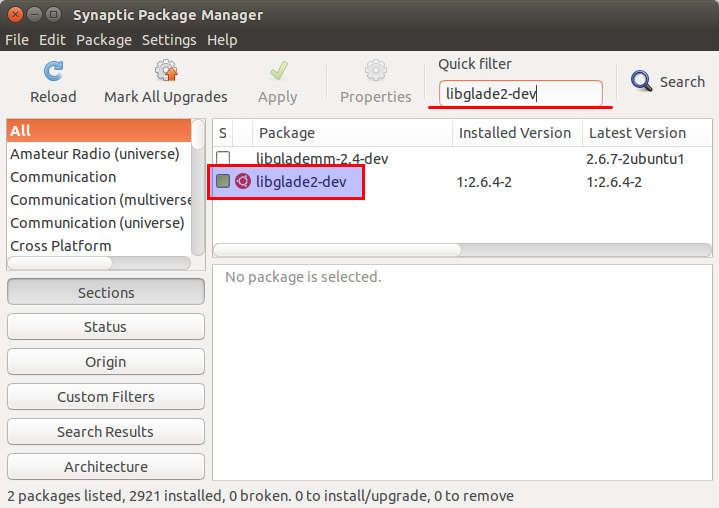Open Properties via the gear icon
The image size is (719, 508).
pos(376,71)
